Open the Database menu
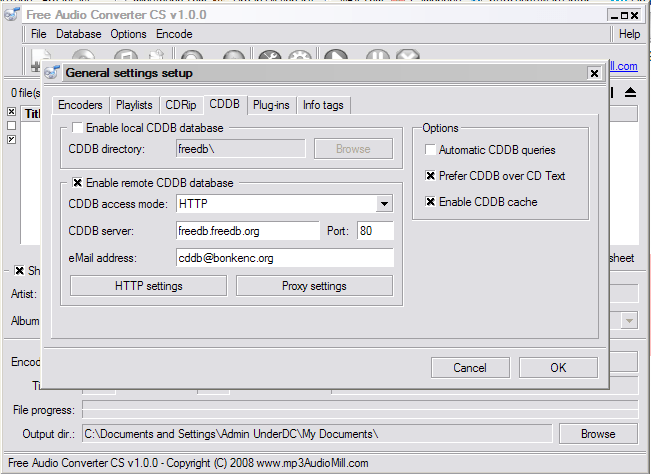 (78, 34)
